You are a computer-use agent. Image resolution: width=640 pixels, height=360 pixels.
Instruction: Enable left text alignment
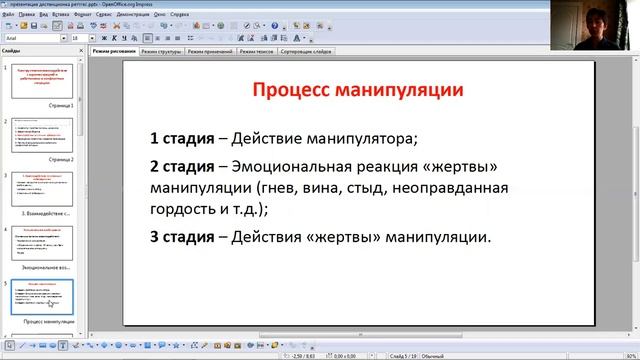[x=147, y=38]
